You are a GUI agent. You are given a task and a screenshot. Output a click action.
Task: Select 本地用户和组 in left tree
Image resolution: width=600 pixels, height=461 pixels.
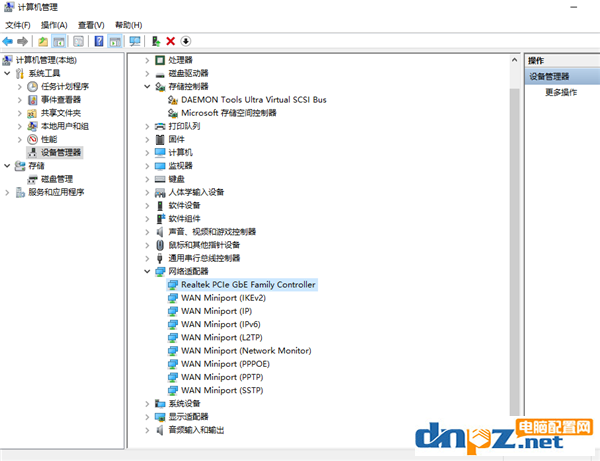[65, 126]
